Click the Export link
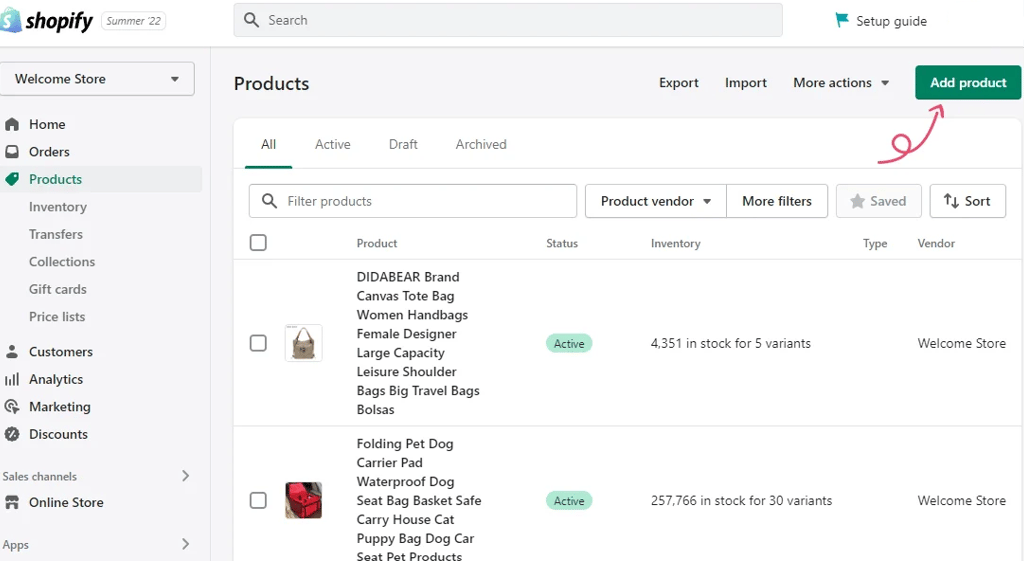1024x561 pixels. pos(679,83)
